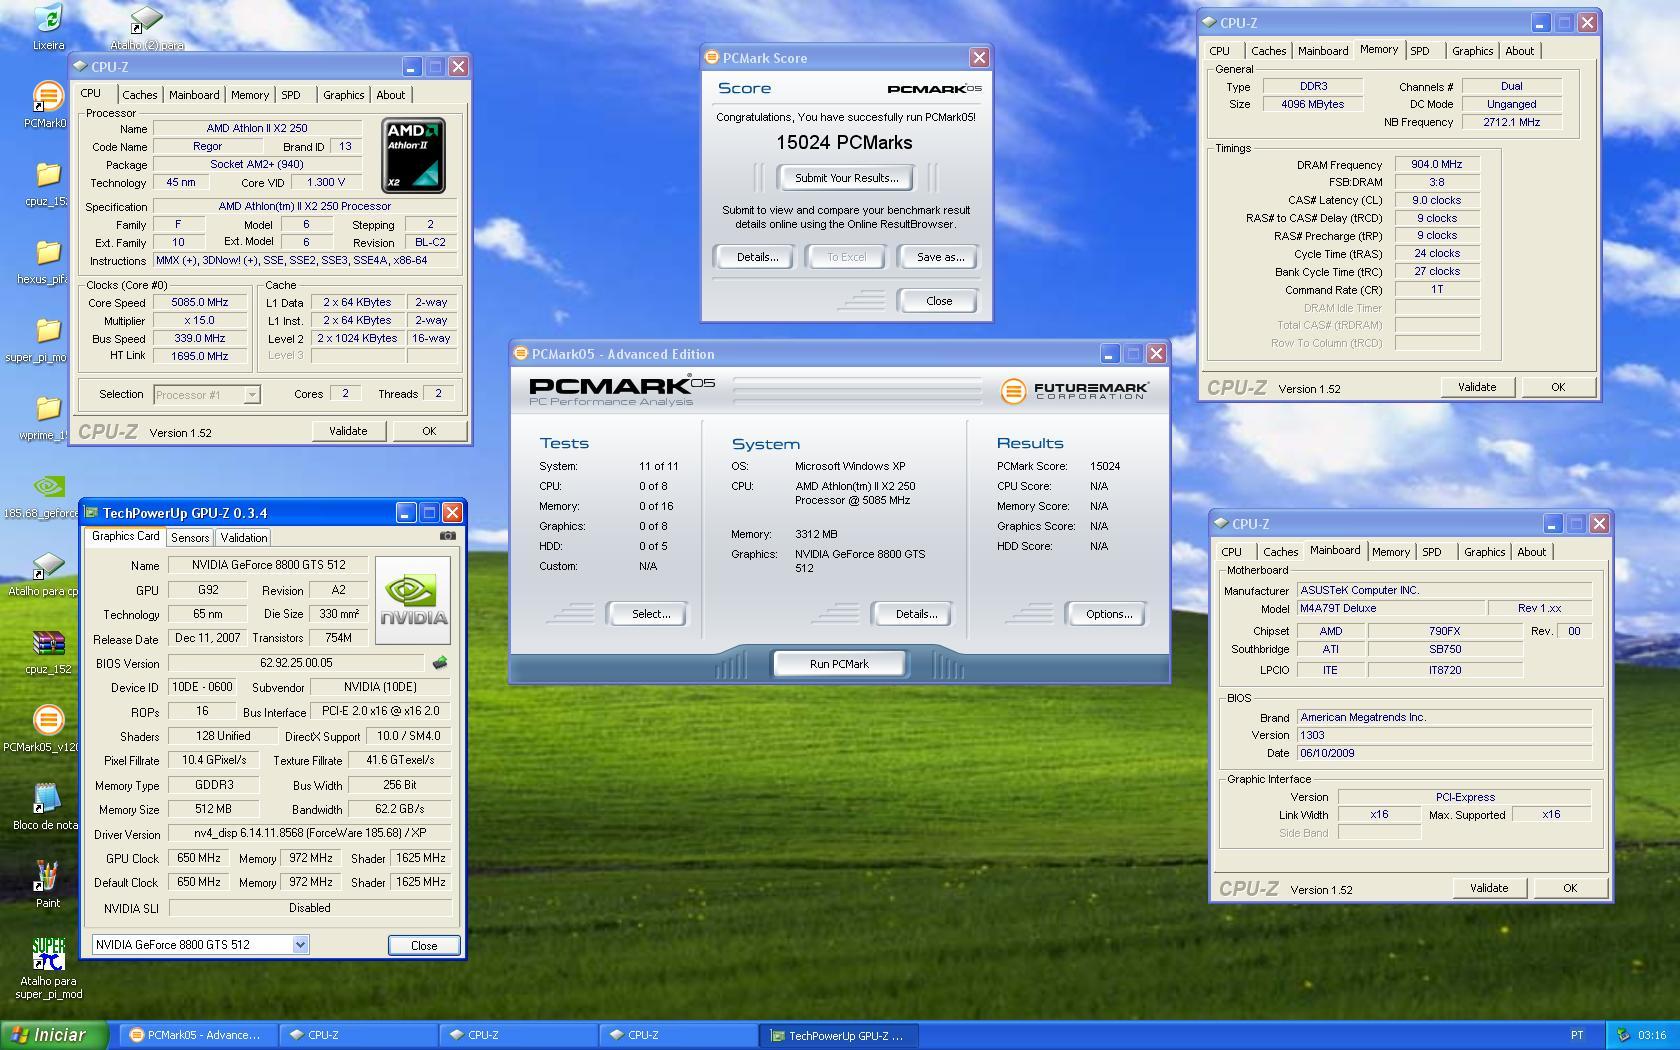Click the BIOS Version 62.92.25.00.05 field
This screenshot has height=1050, width=1680.
(296, 663)
